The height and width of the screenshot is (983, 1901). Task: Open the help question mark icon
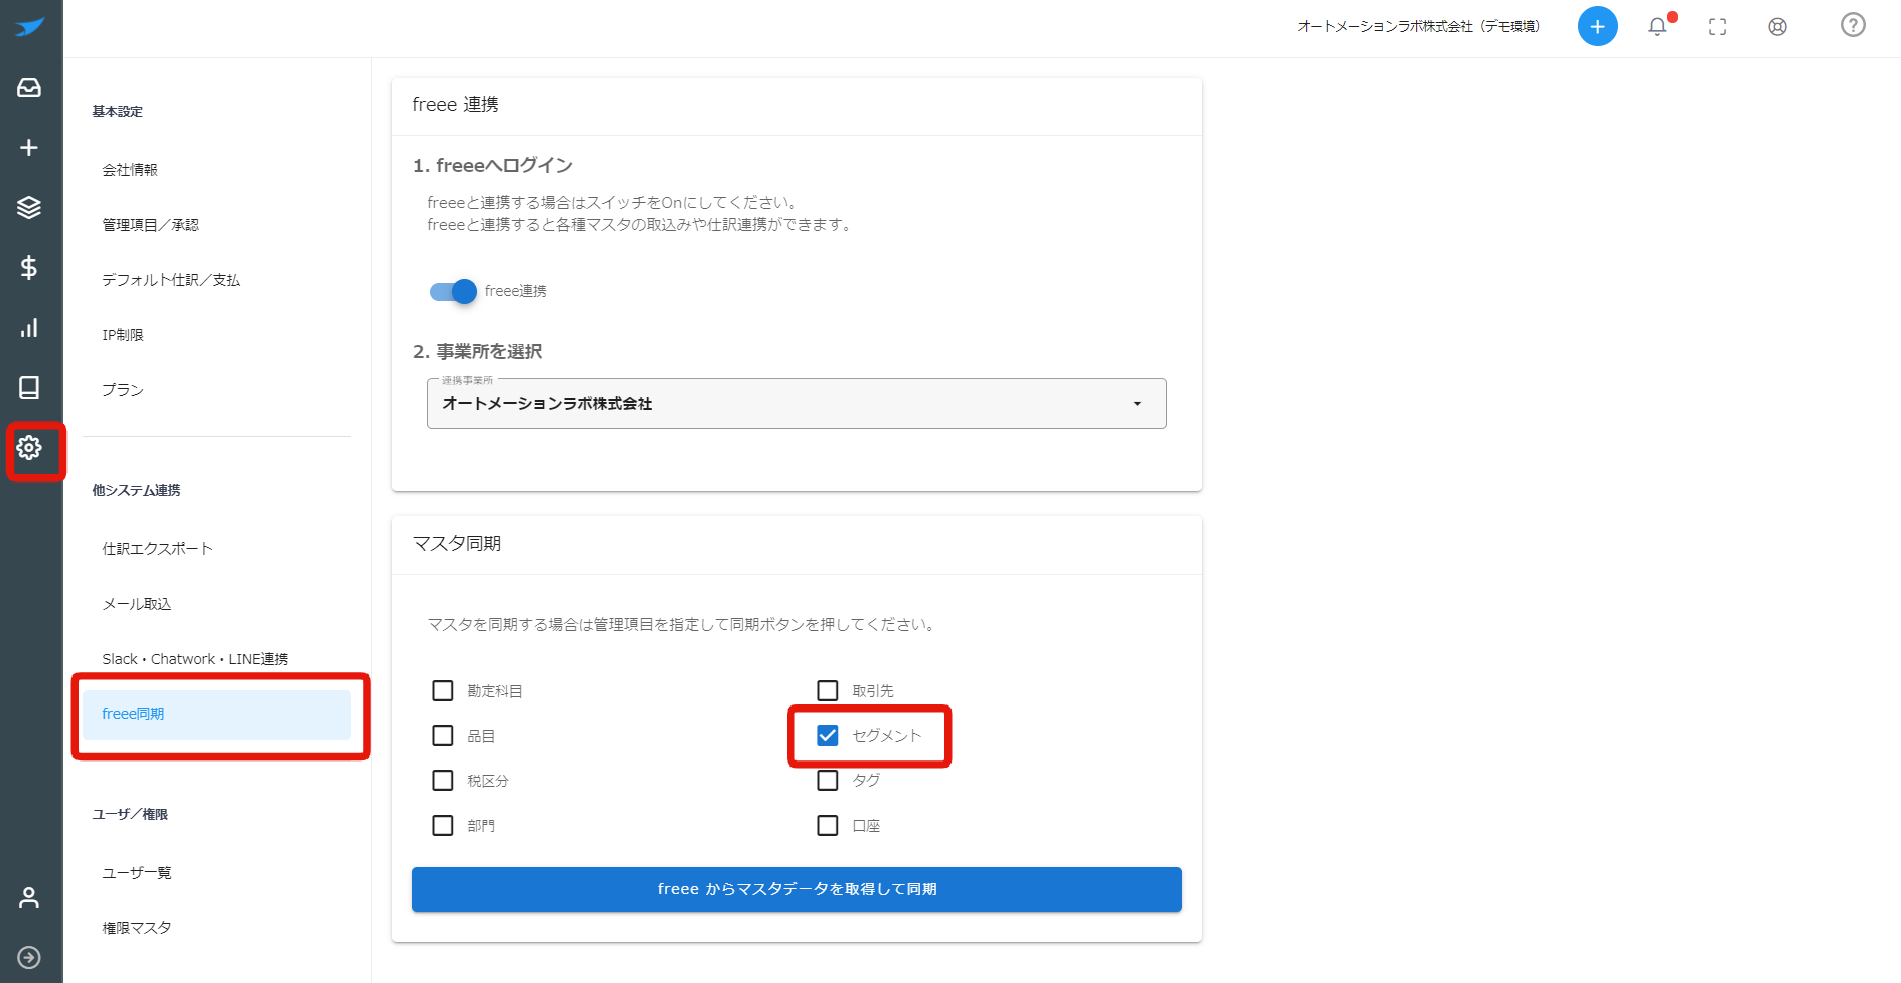tap(1853, 25)
